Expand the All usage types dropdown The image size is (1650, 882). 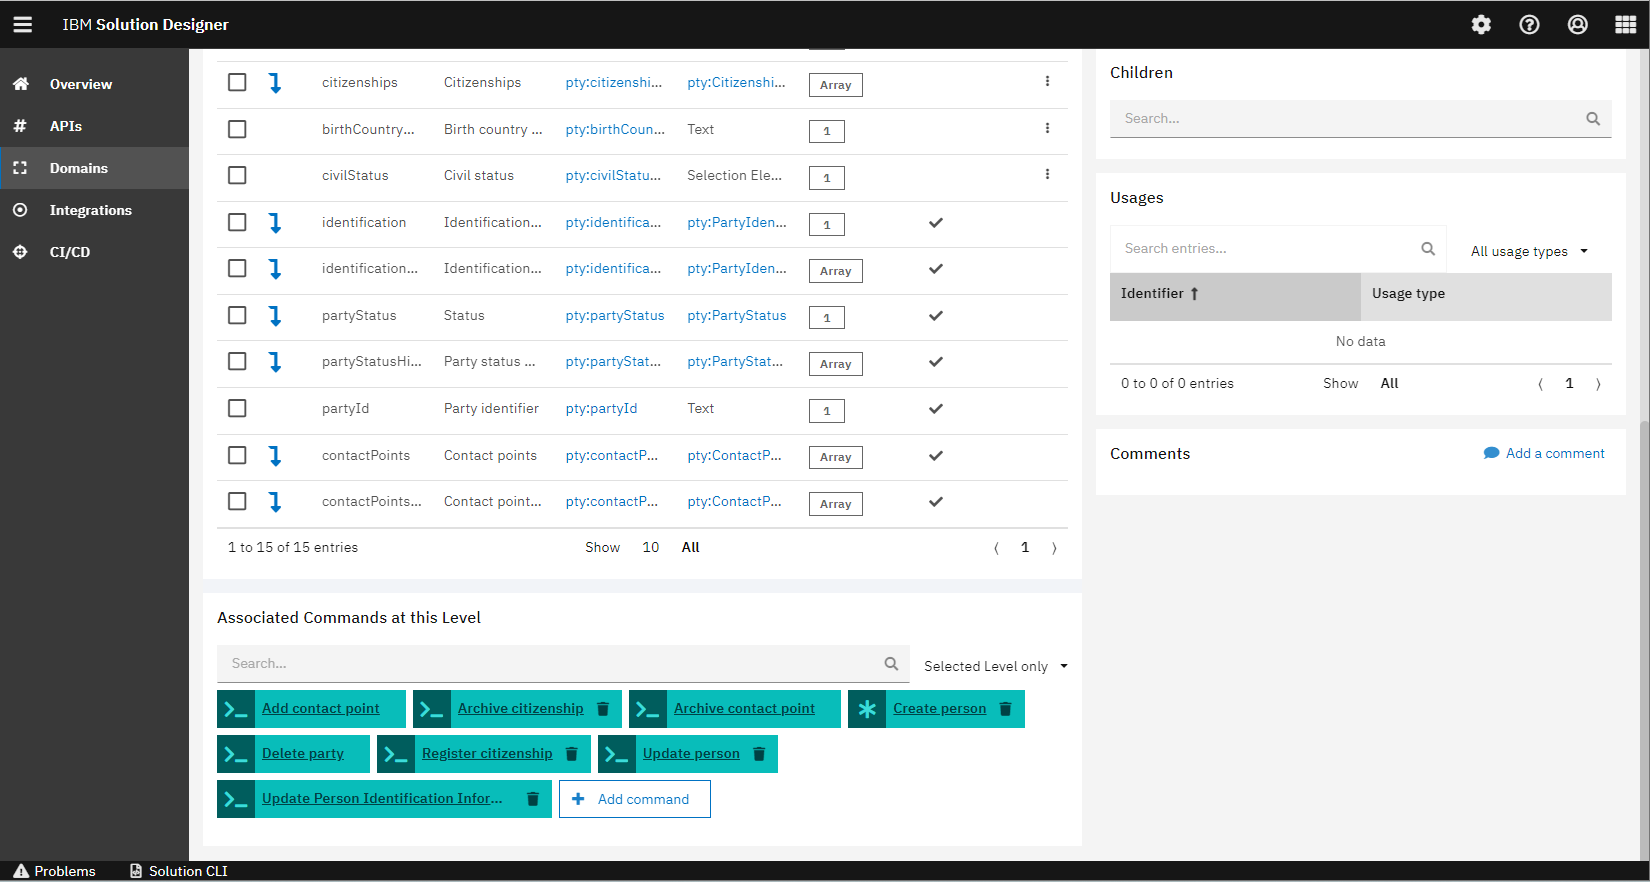click(x=1528, y=251)
